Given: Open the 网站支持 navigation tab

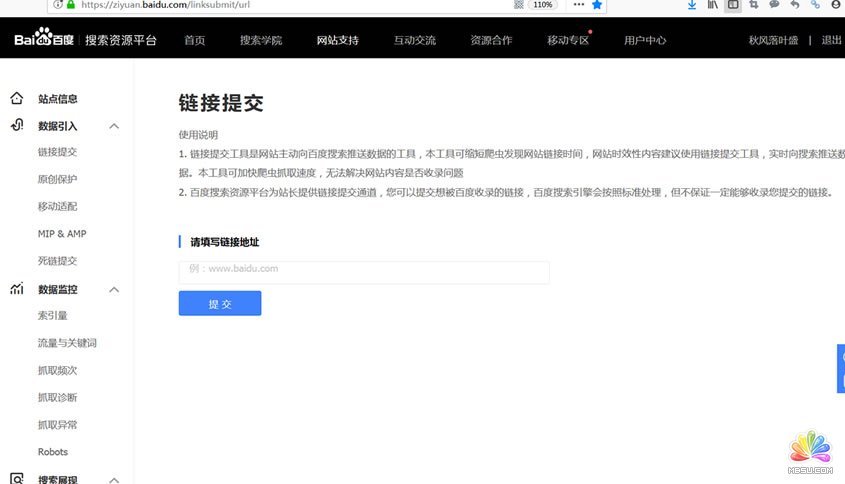Looking at the screenshot, I should (x=337, y=41).
